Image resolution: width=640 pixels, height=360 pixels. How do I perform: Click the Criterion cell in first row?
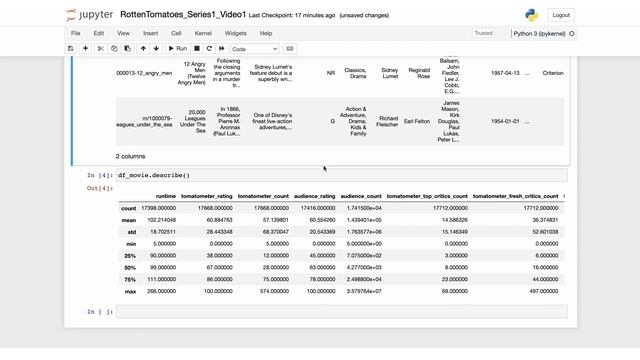pos(553,73)
